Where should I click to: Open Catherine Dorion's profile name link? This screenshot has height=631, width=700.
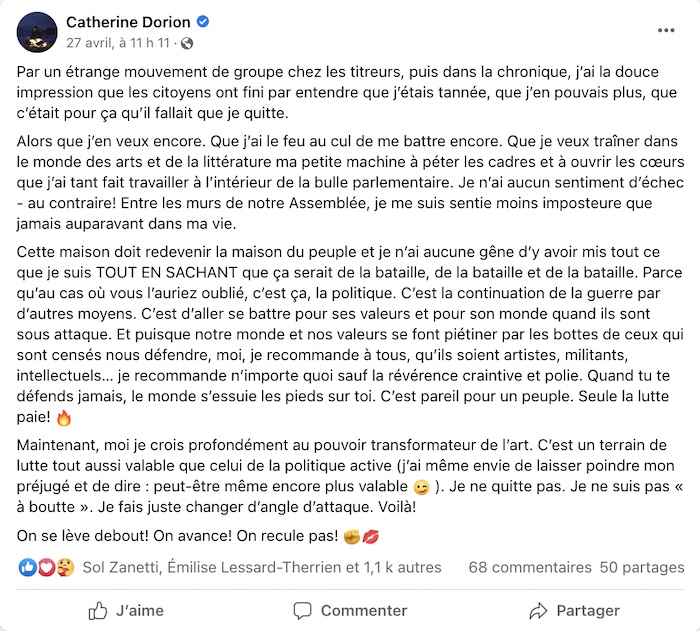[x=128, y=22]
